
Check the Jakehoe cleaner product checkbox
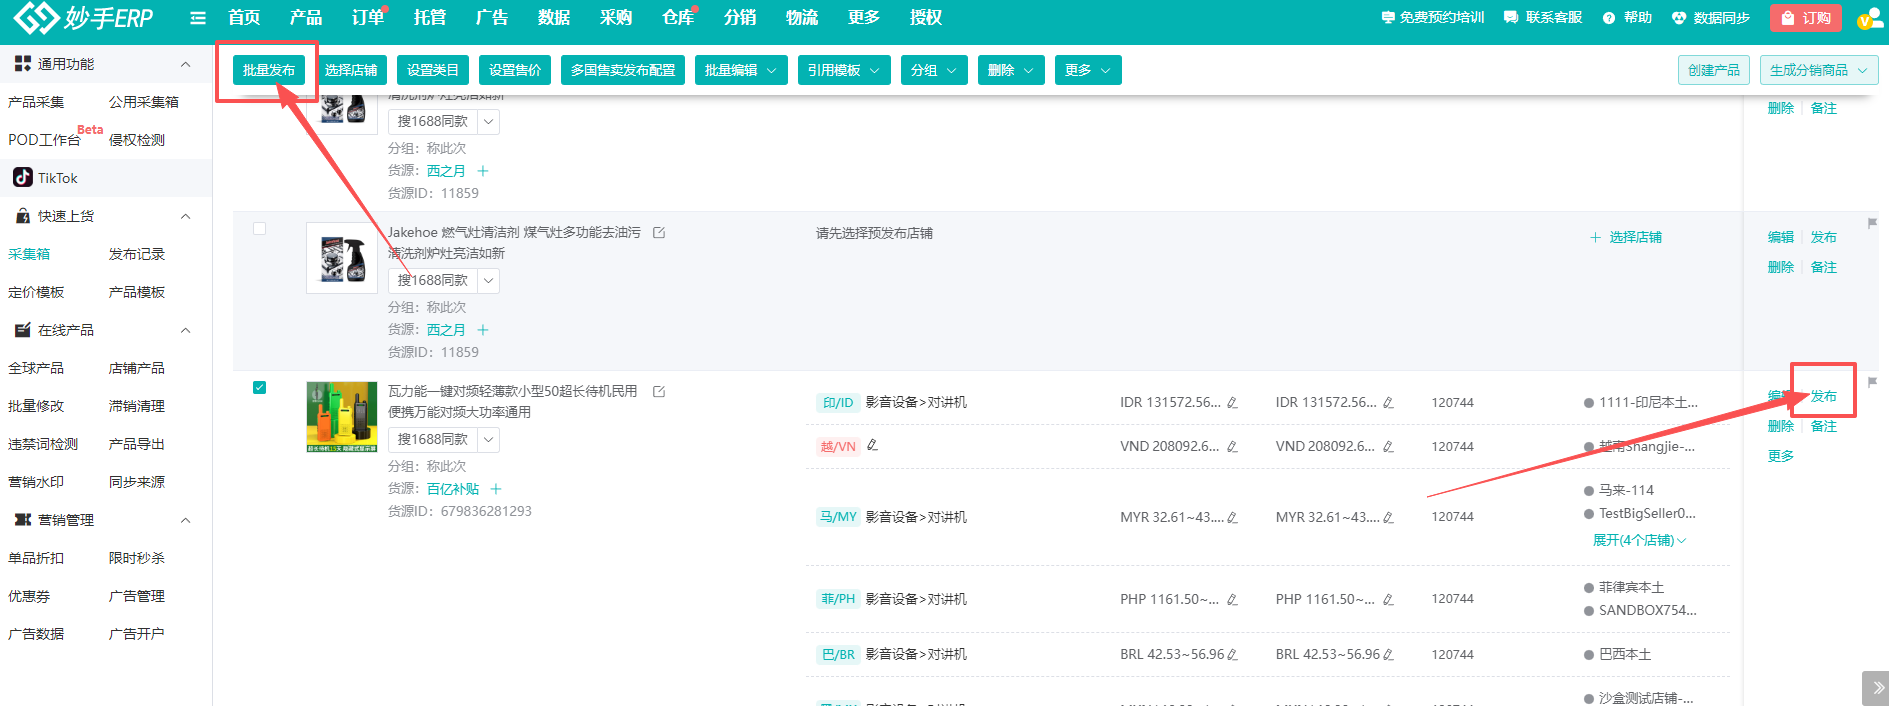point(260,229)
